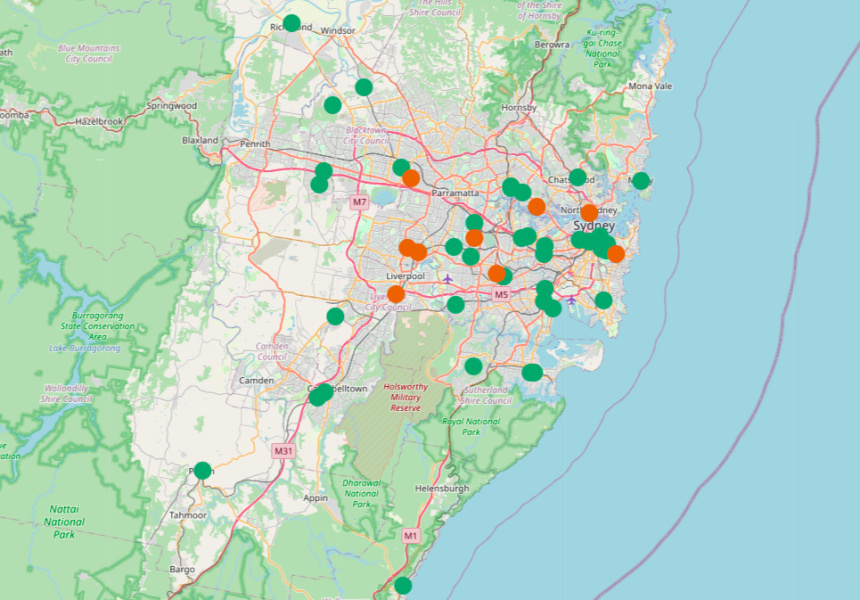Click the M7 motorway shield
This screenshot has width=860, height=600.
[x=360, y=203]
